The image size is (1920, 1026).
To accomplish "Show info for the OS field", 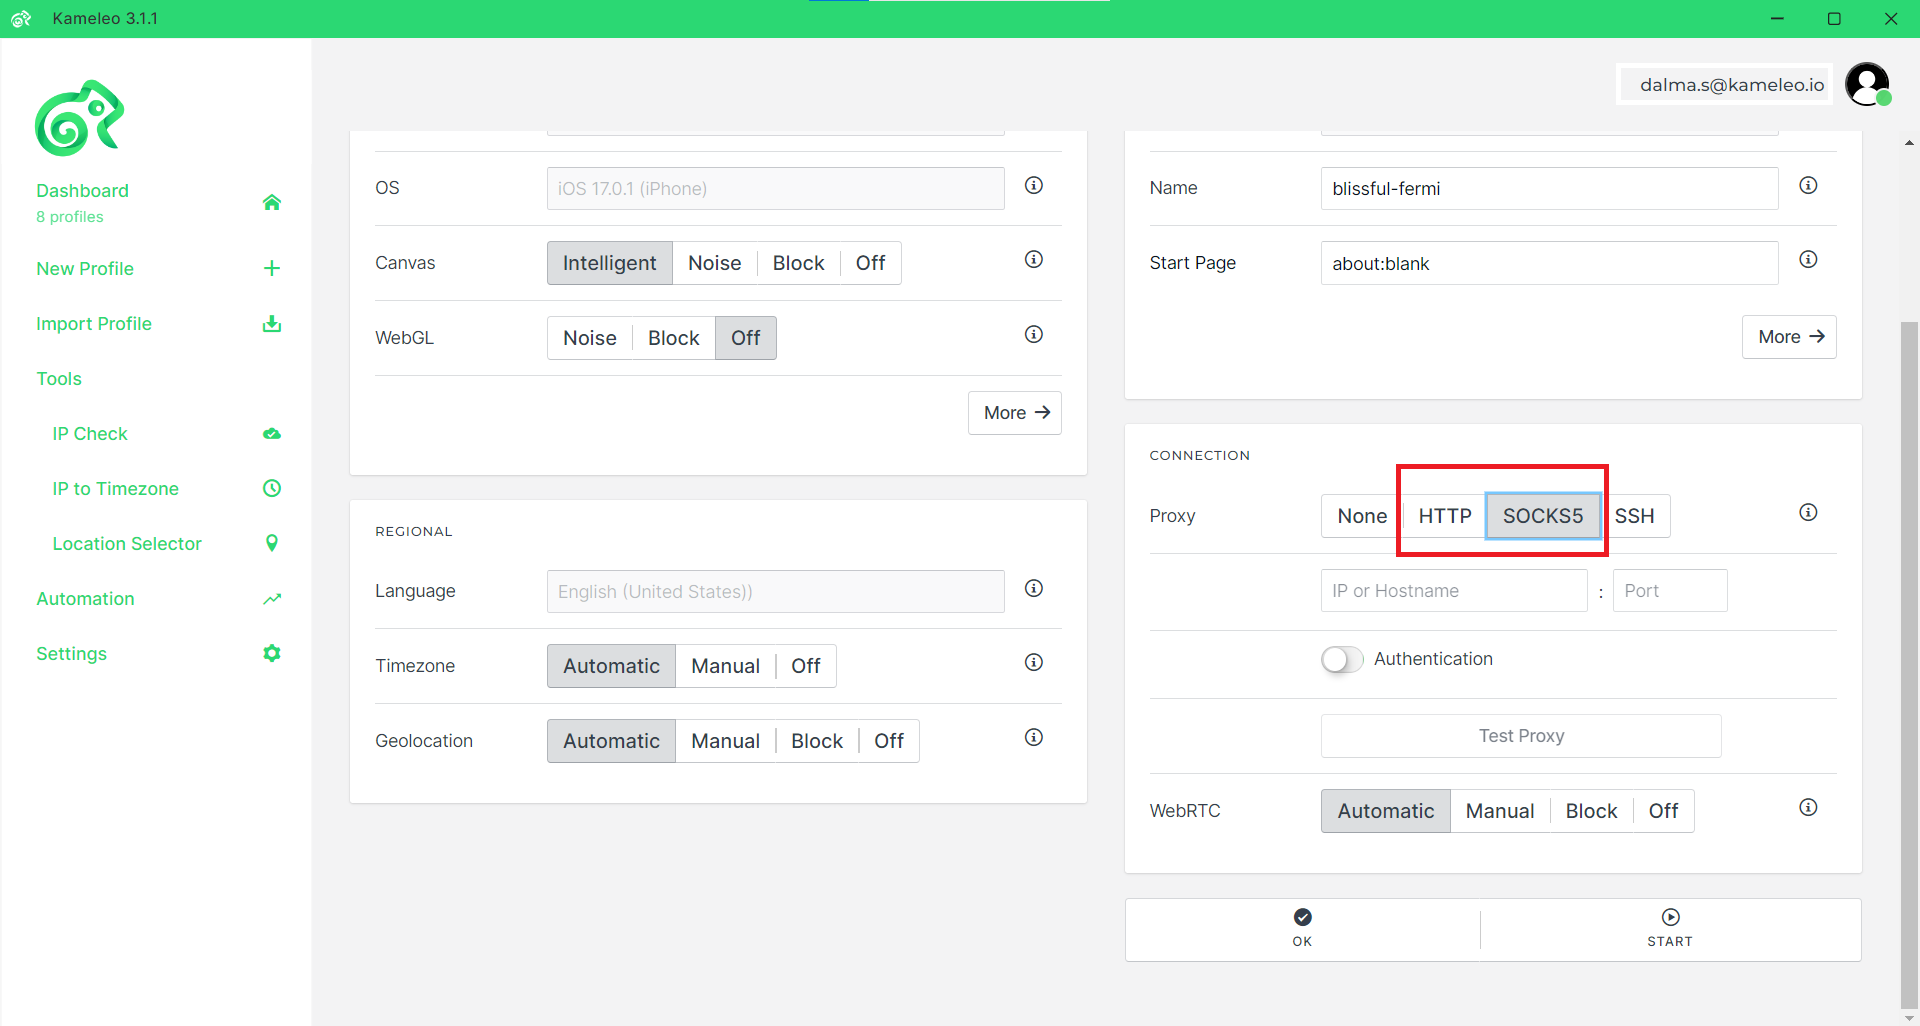I will (x=1034, y=185).
